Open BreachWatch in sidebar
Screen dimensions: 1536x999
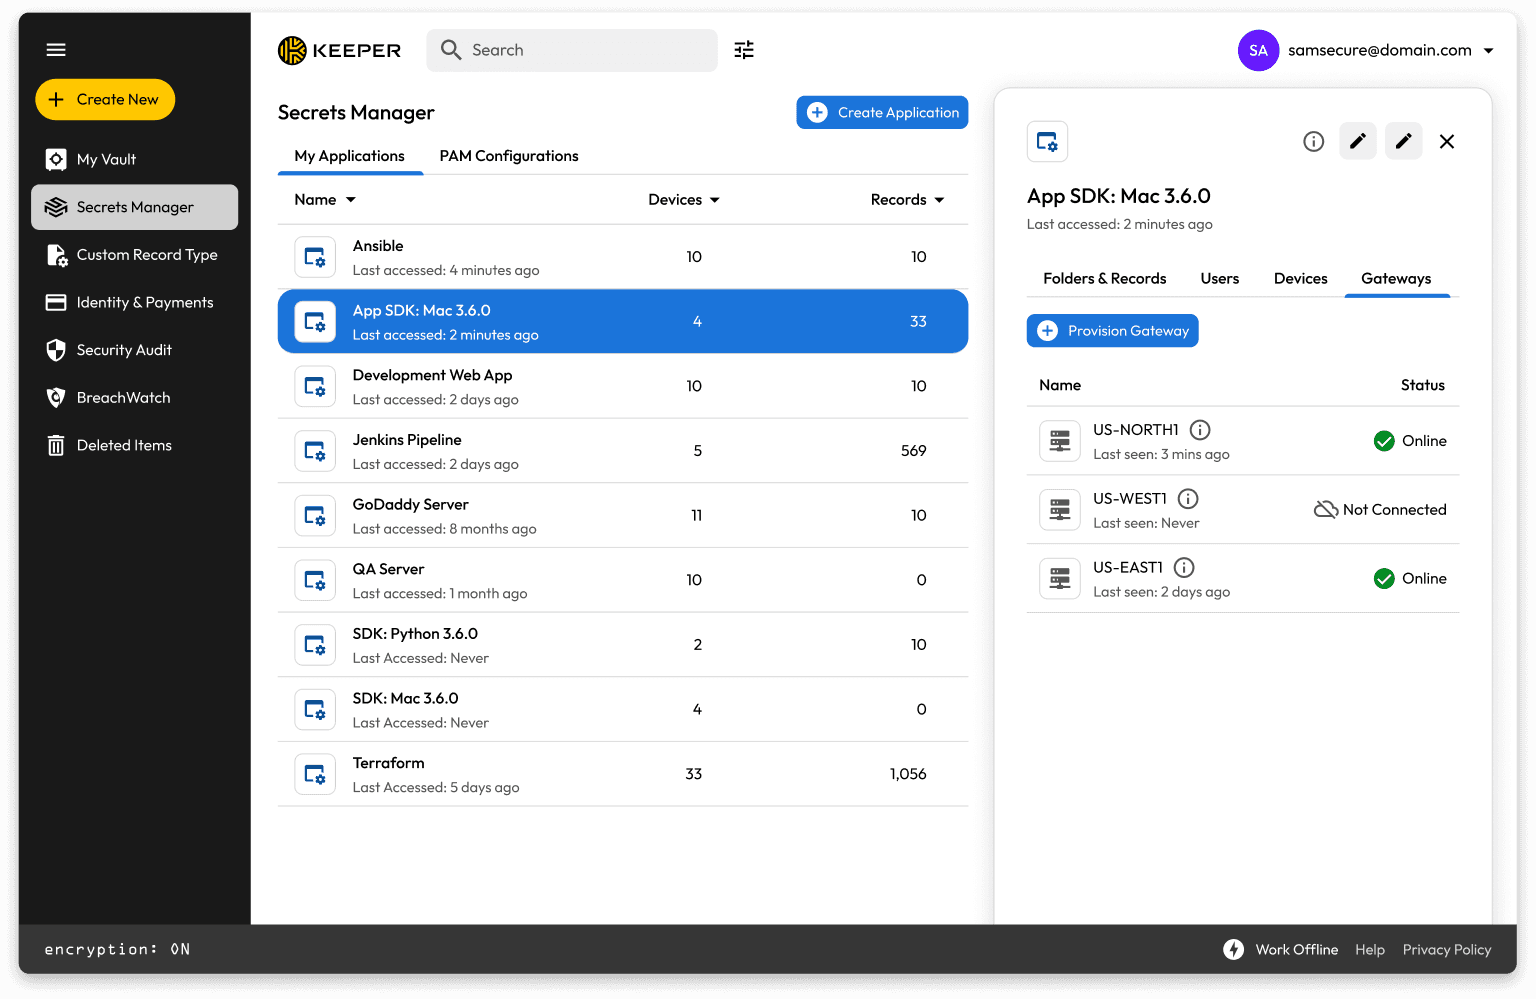pyautogui.click(x=134, y=398)
